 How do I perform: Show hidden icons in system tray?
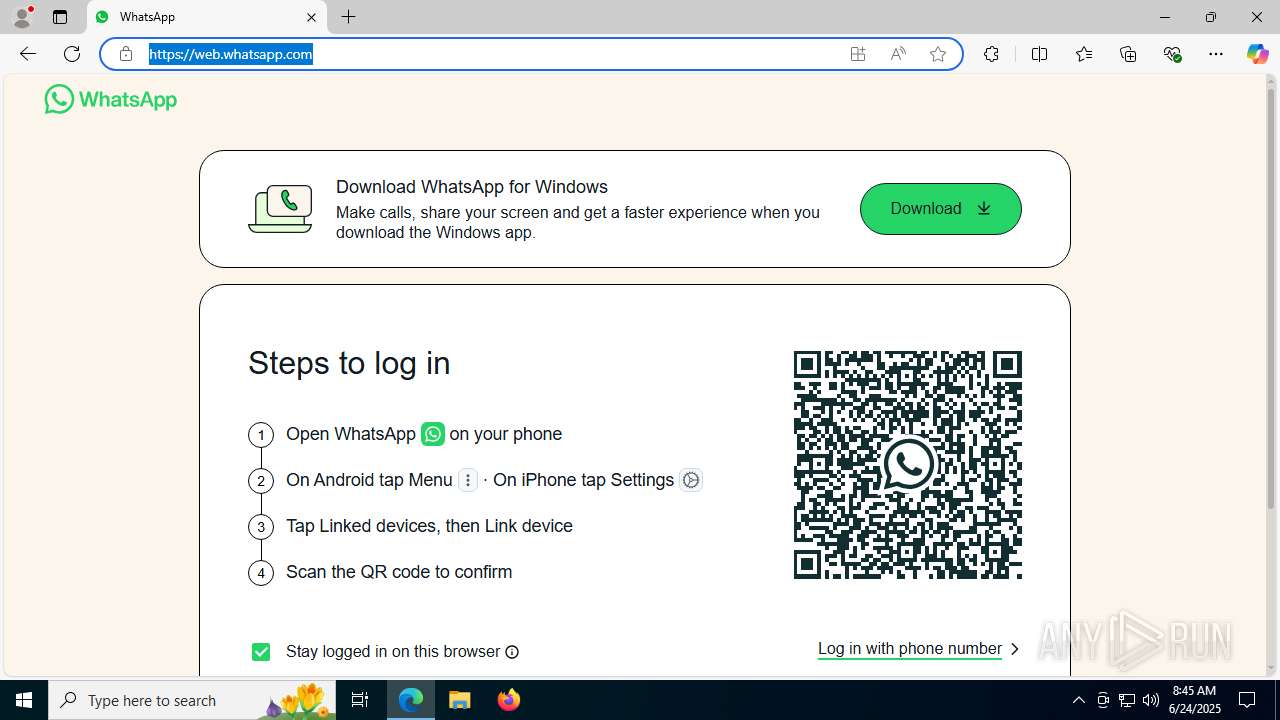pos(1078,700)
